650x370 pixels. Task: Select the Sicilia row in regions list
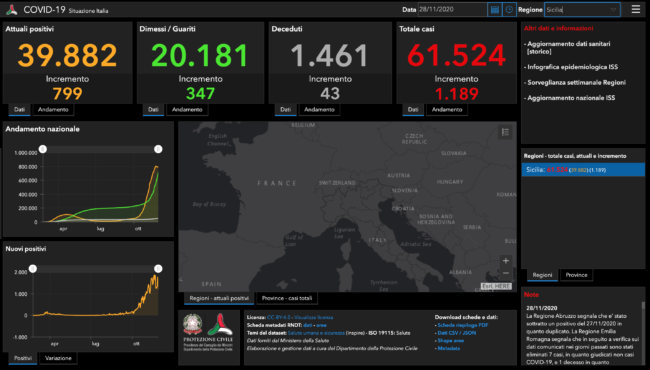pos(583,169)
